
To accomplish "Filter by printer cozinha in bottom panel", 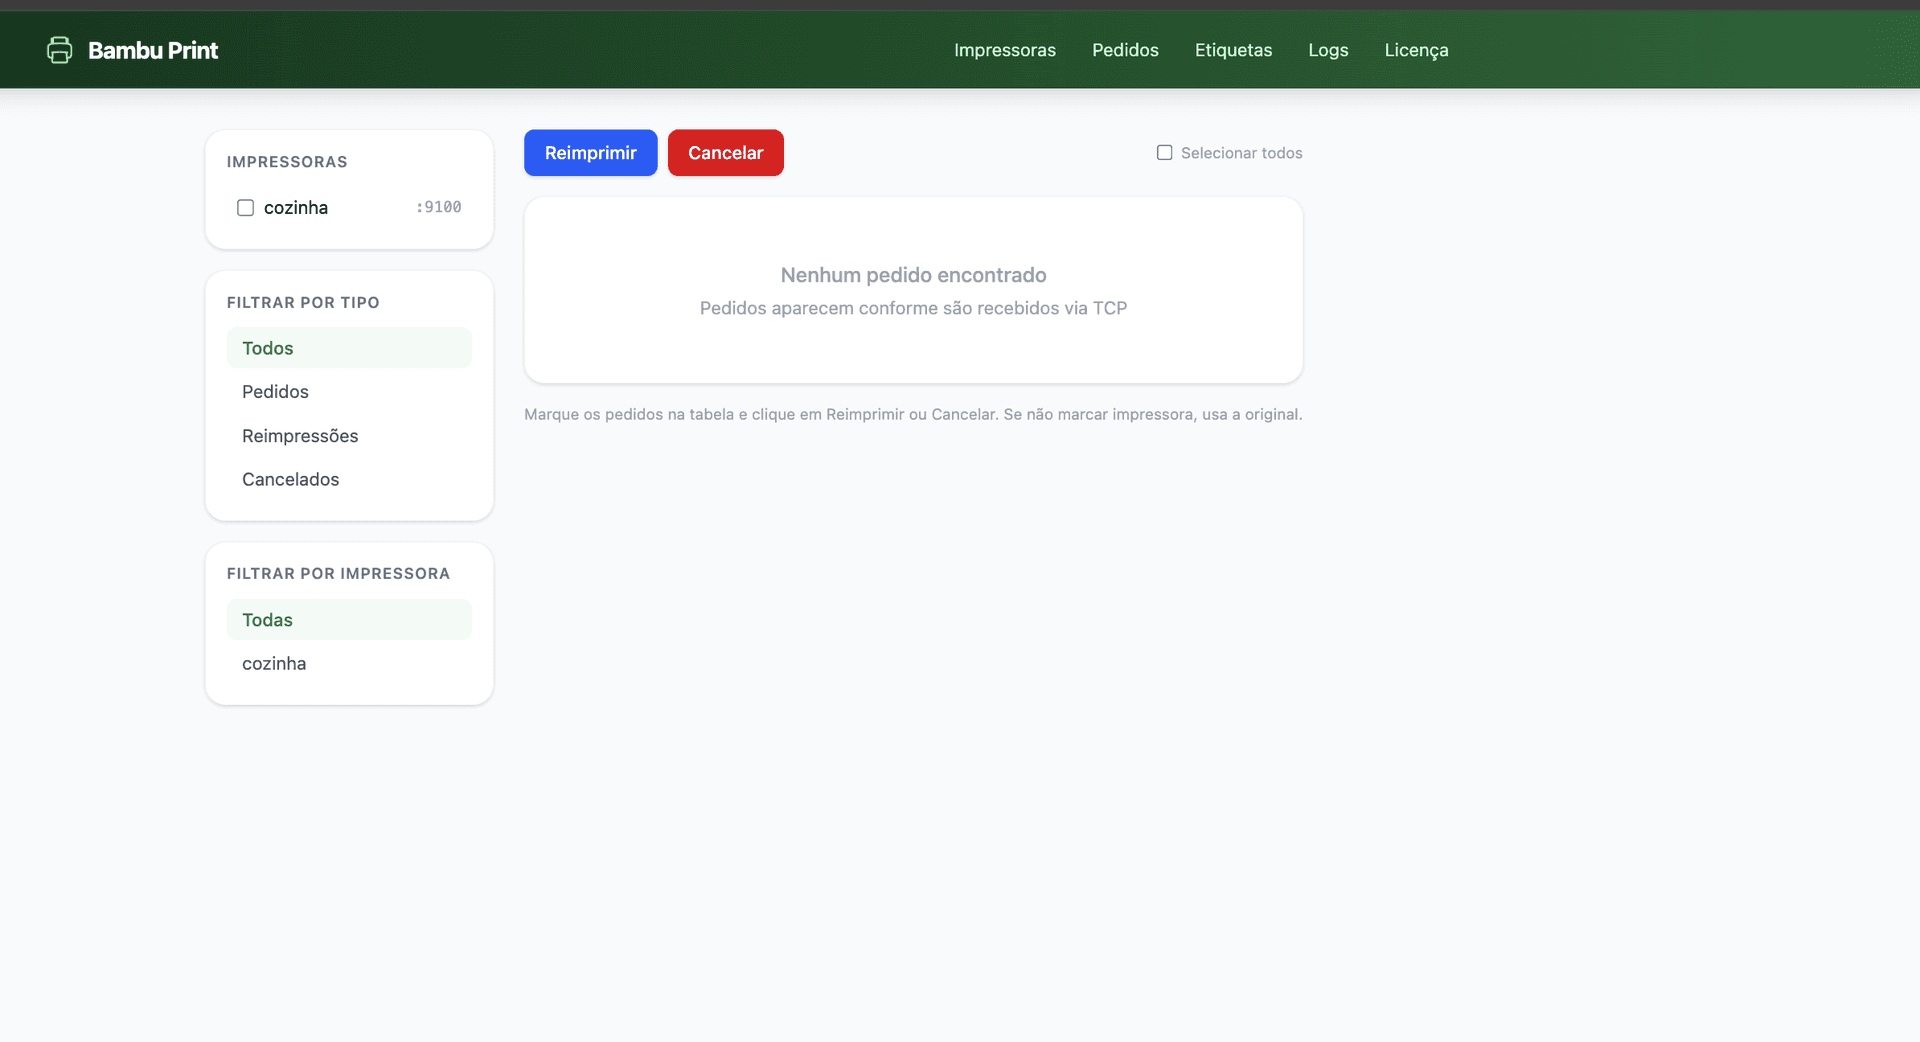I will [349, 664].
